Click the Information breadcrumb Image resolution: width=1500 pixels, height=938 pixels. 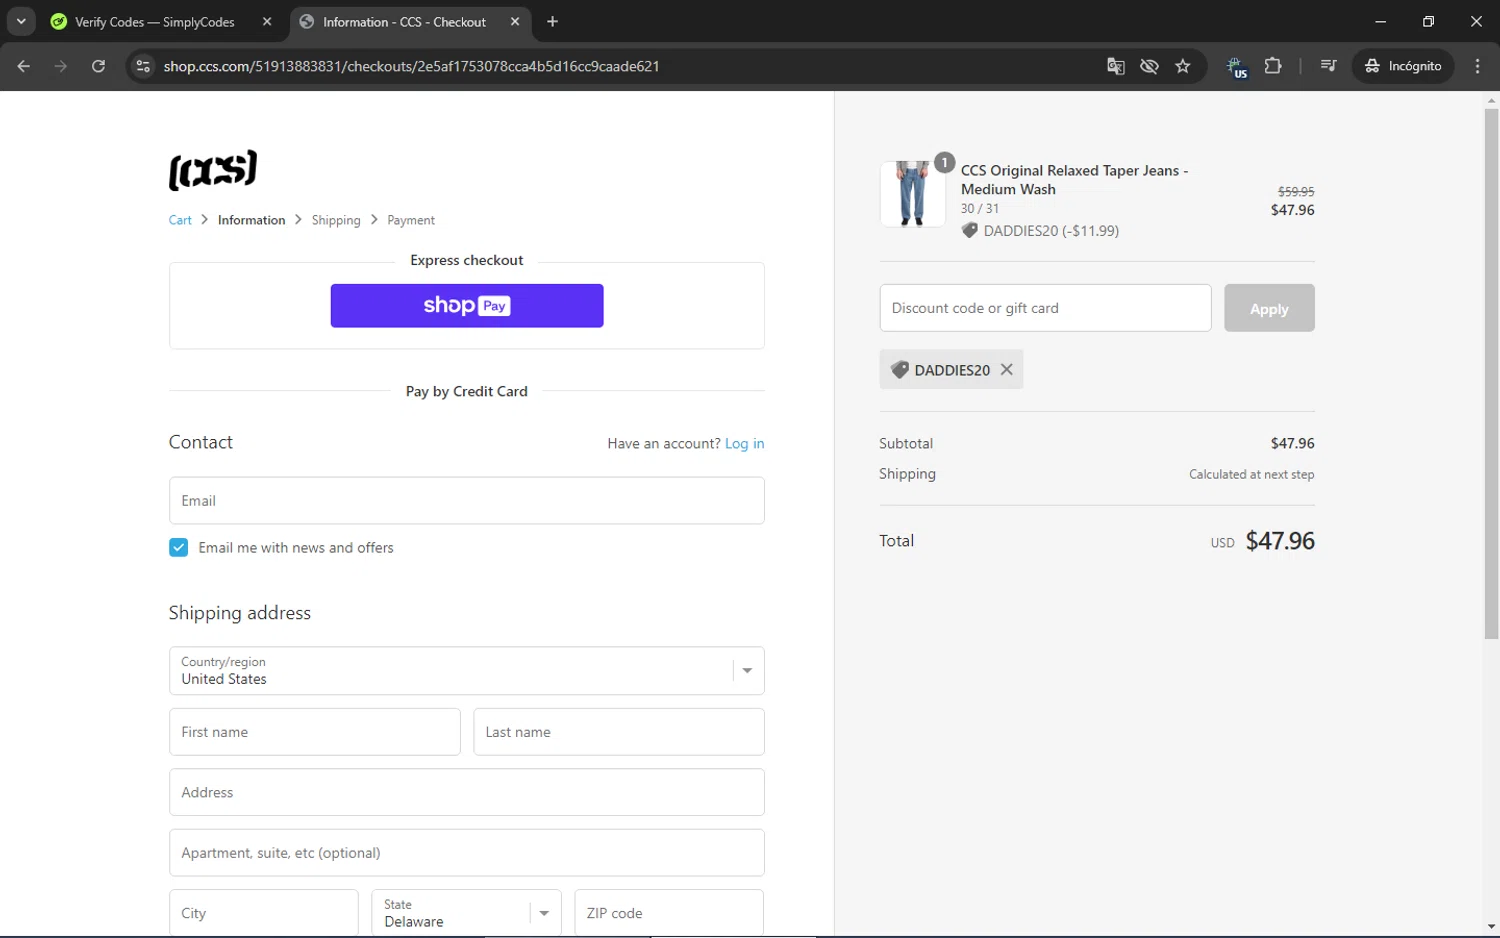pyautogui.click(x=251, y=220)
